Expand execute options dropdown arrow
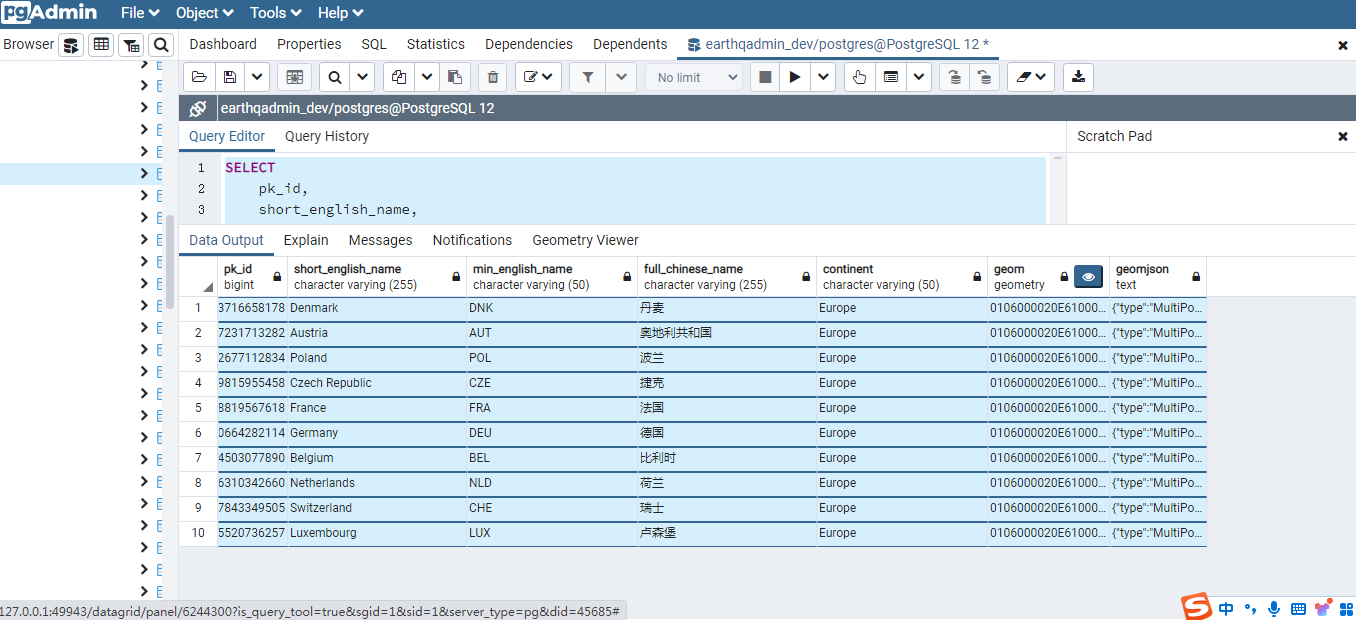 click(823, 77)
